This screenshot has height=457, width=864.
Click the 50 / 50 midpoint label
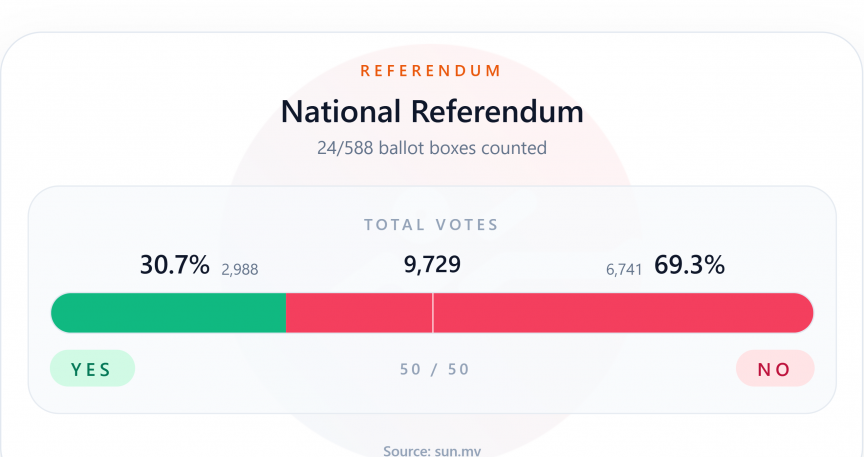434,369
